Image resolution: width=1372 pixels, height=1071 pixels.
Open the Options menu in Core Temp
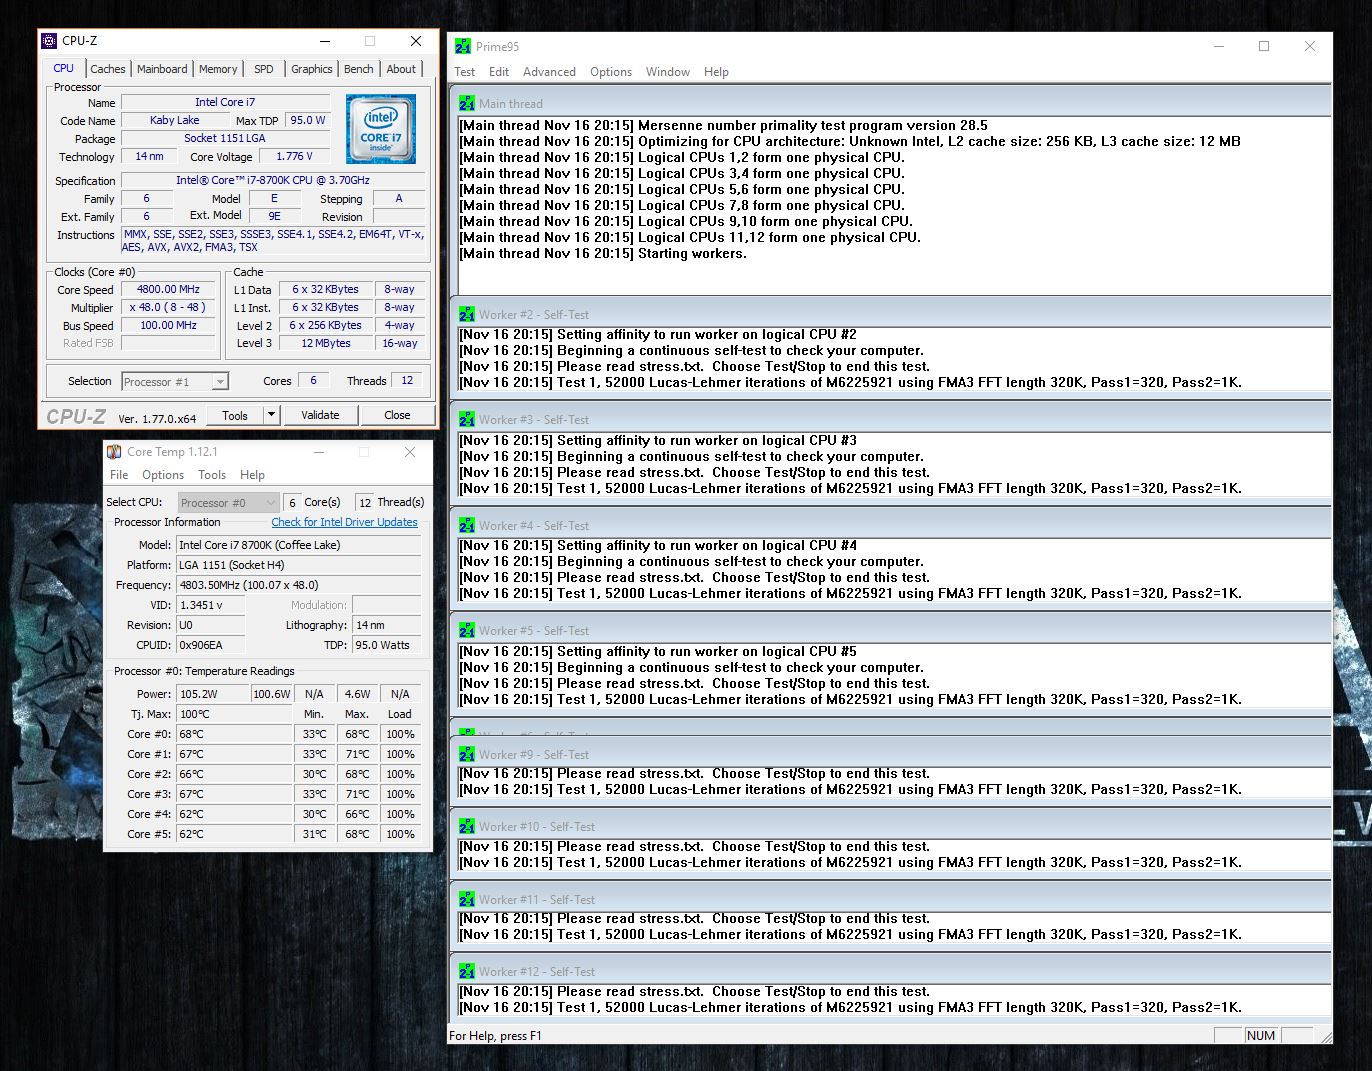coord(163,475)
